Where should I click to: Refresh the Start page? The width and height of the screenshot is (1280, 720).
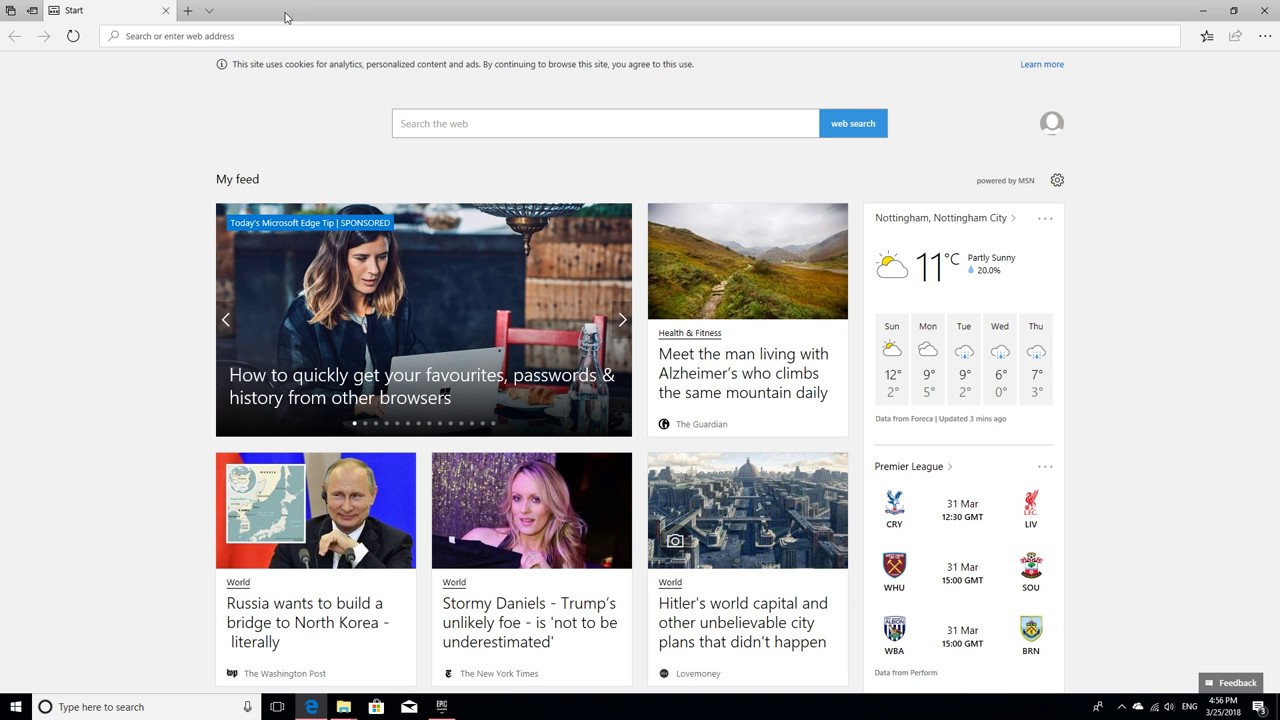73,36
